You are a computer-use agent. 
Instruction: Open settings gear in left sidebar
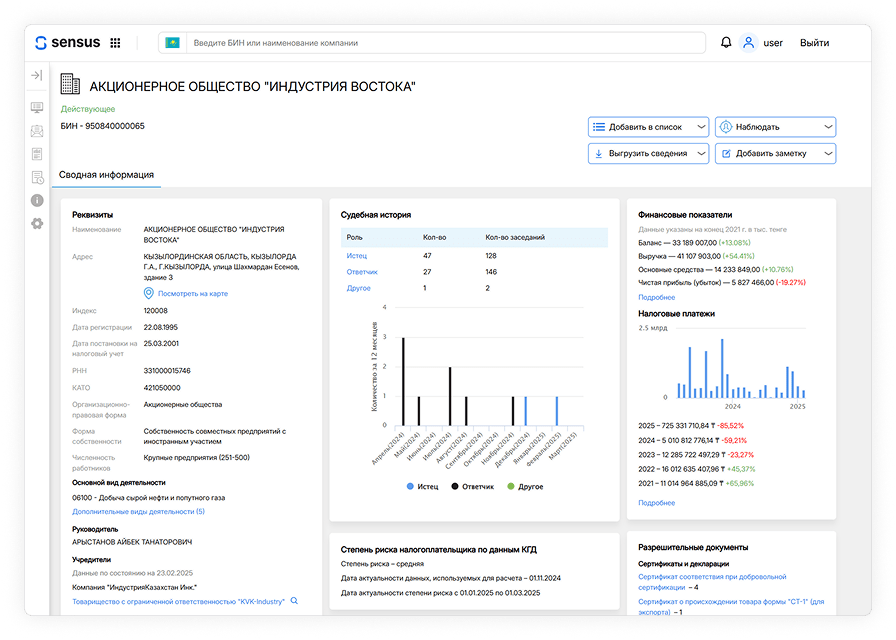37,223
